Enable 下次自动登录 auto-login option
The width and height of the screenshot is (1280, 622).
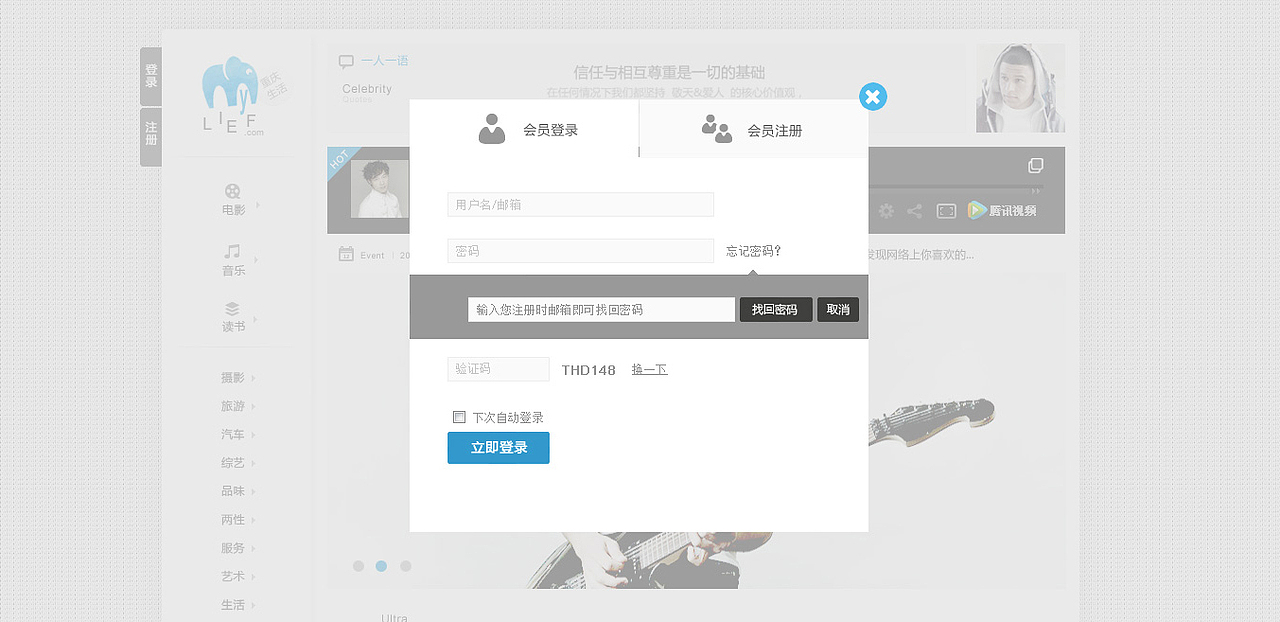460,417
